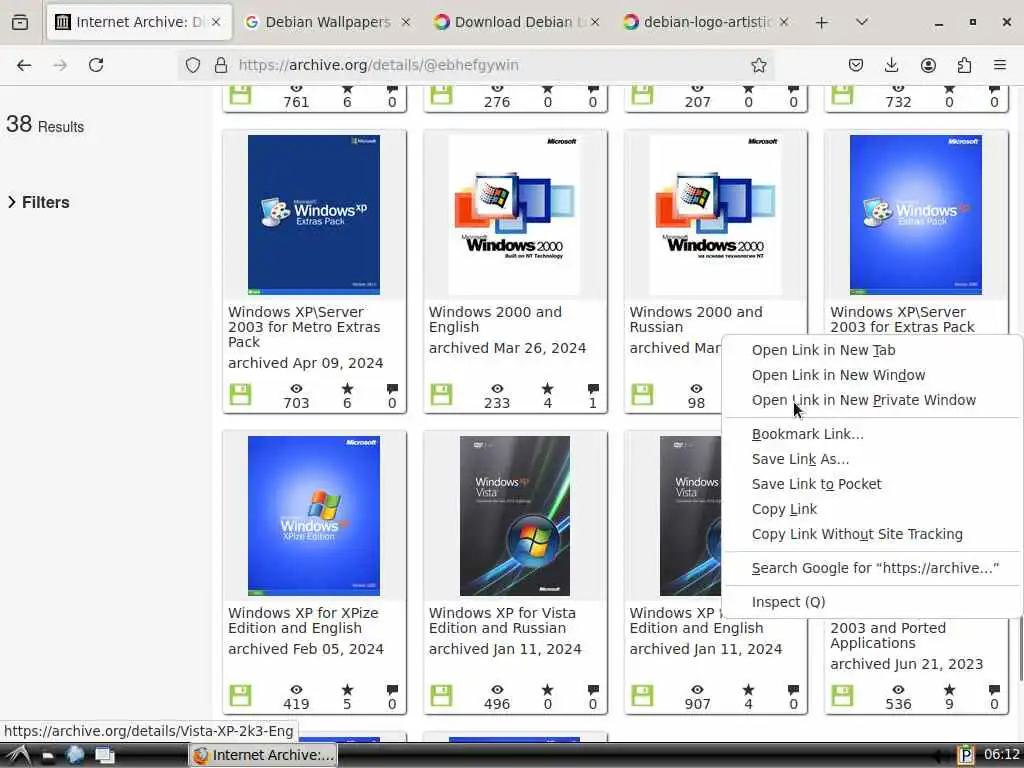Click the favorites star on Ported Applications card
Image resolution: width=1024 pixels, height=768 pixels.
click(x=950, y=690)
